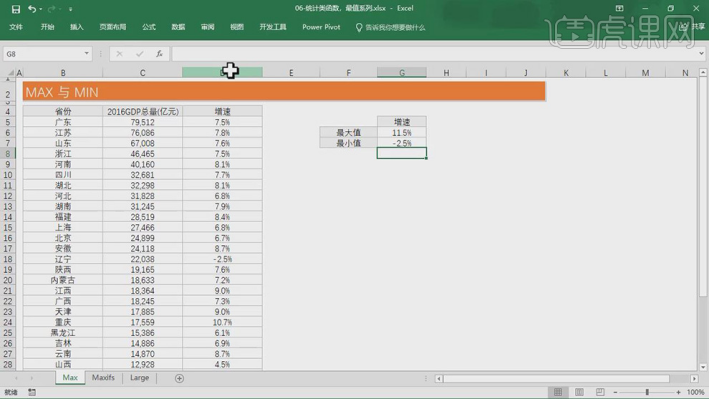Switch to the 数据 ribbon tab
The height and width of the screenshot is (399, 709).
coord(178,27)
